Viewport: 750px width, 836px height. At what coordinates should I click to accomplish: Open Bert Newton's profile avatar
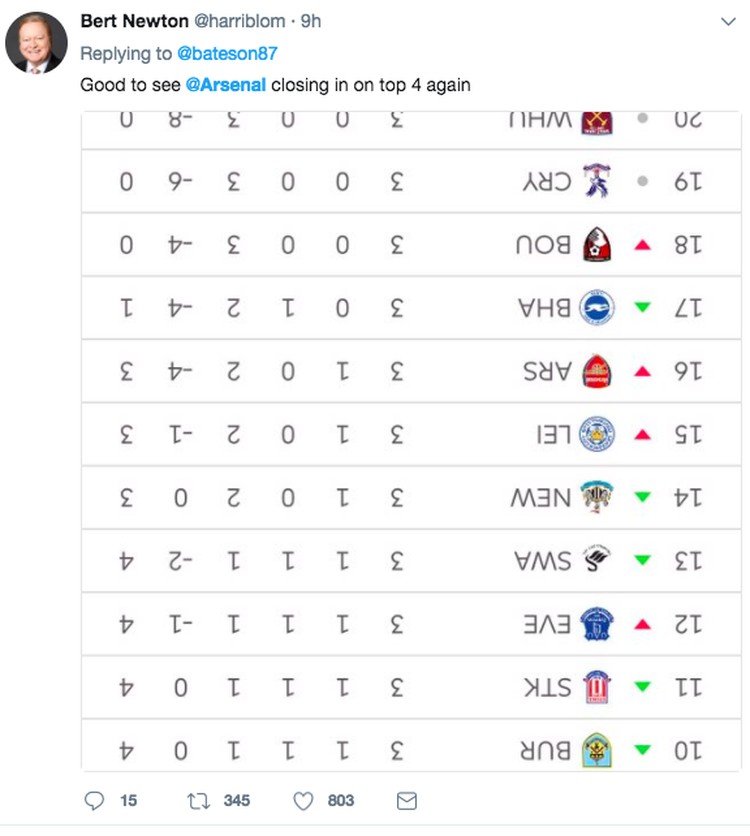(x=36, y=43)
